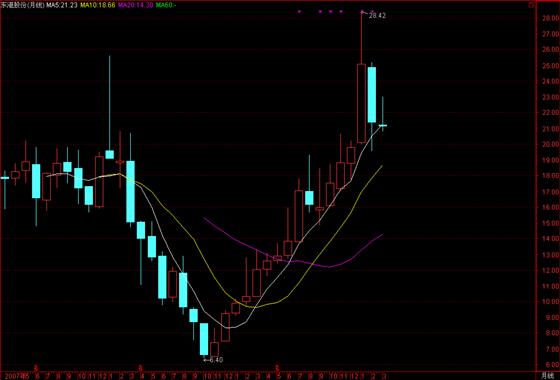This screenshot has width=560, height=380.
Task: Click the cyan candle with long upper wick near 25
Action: pos(110,154)
